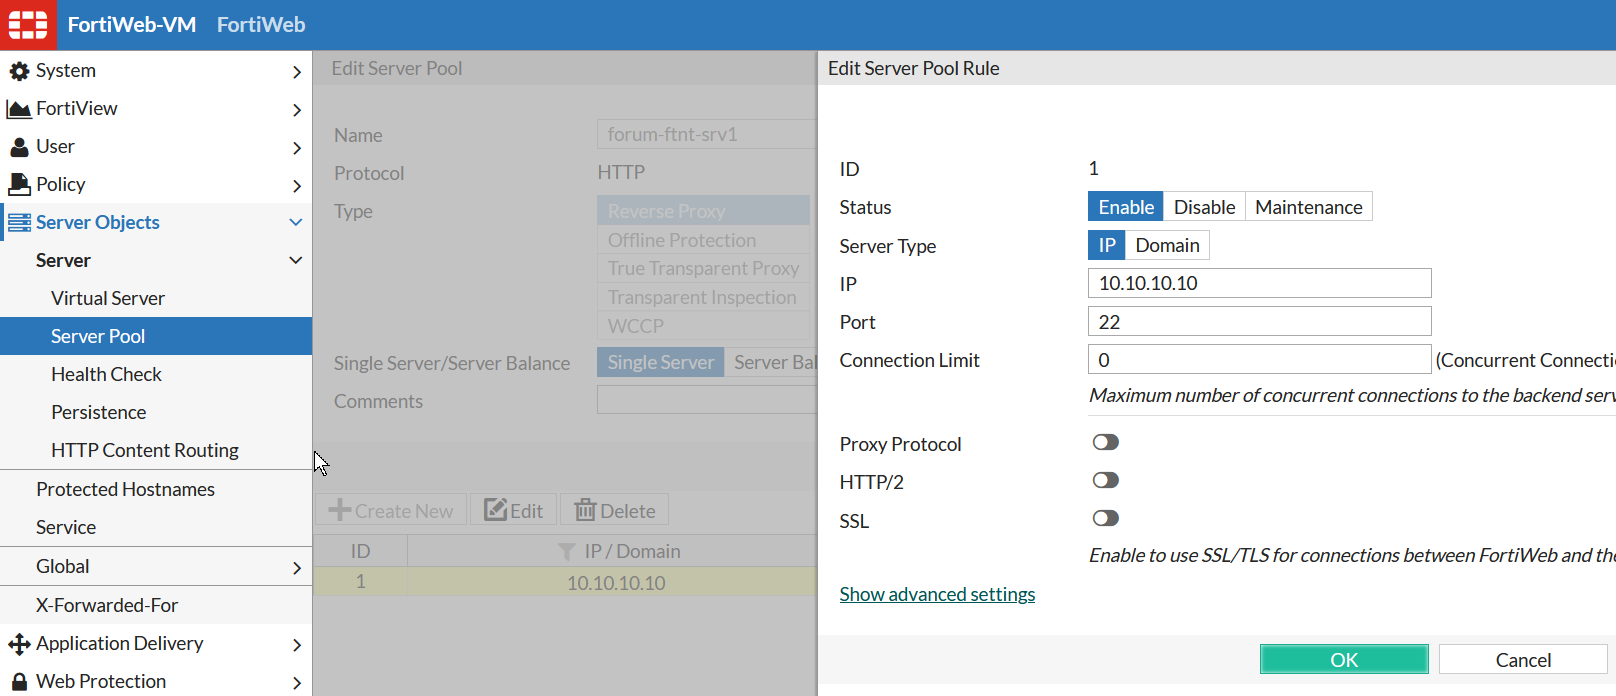This screenshot has width=1616, height=696.
Task: Click the FortiWeb-VM header title
Action: pyautogui.click(x=132, y=24)
